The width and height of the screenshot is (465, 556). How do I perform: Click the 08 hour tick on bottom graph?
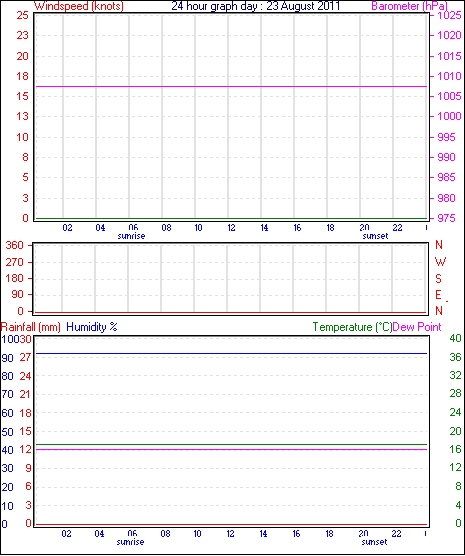(165, 534)
